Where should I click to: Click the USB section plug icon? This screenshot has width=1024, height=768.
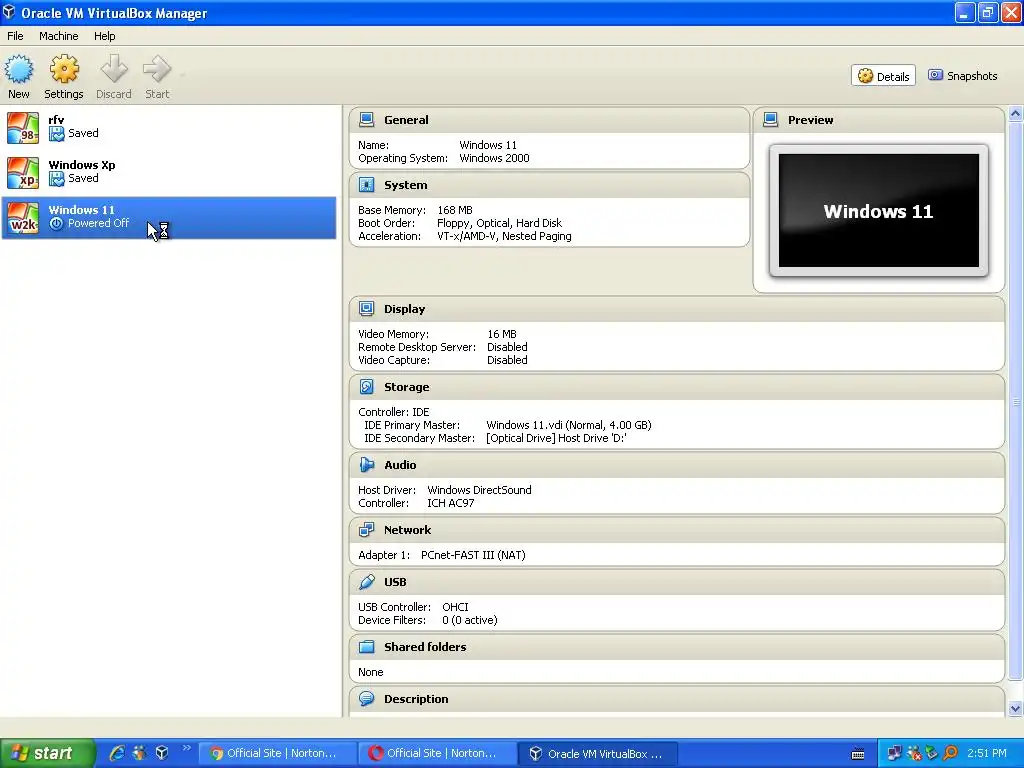coord(366,581)
